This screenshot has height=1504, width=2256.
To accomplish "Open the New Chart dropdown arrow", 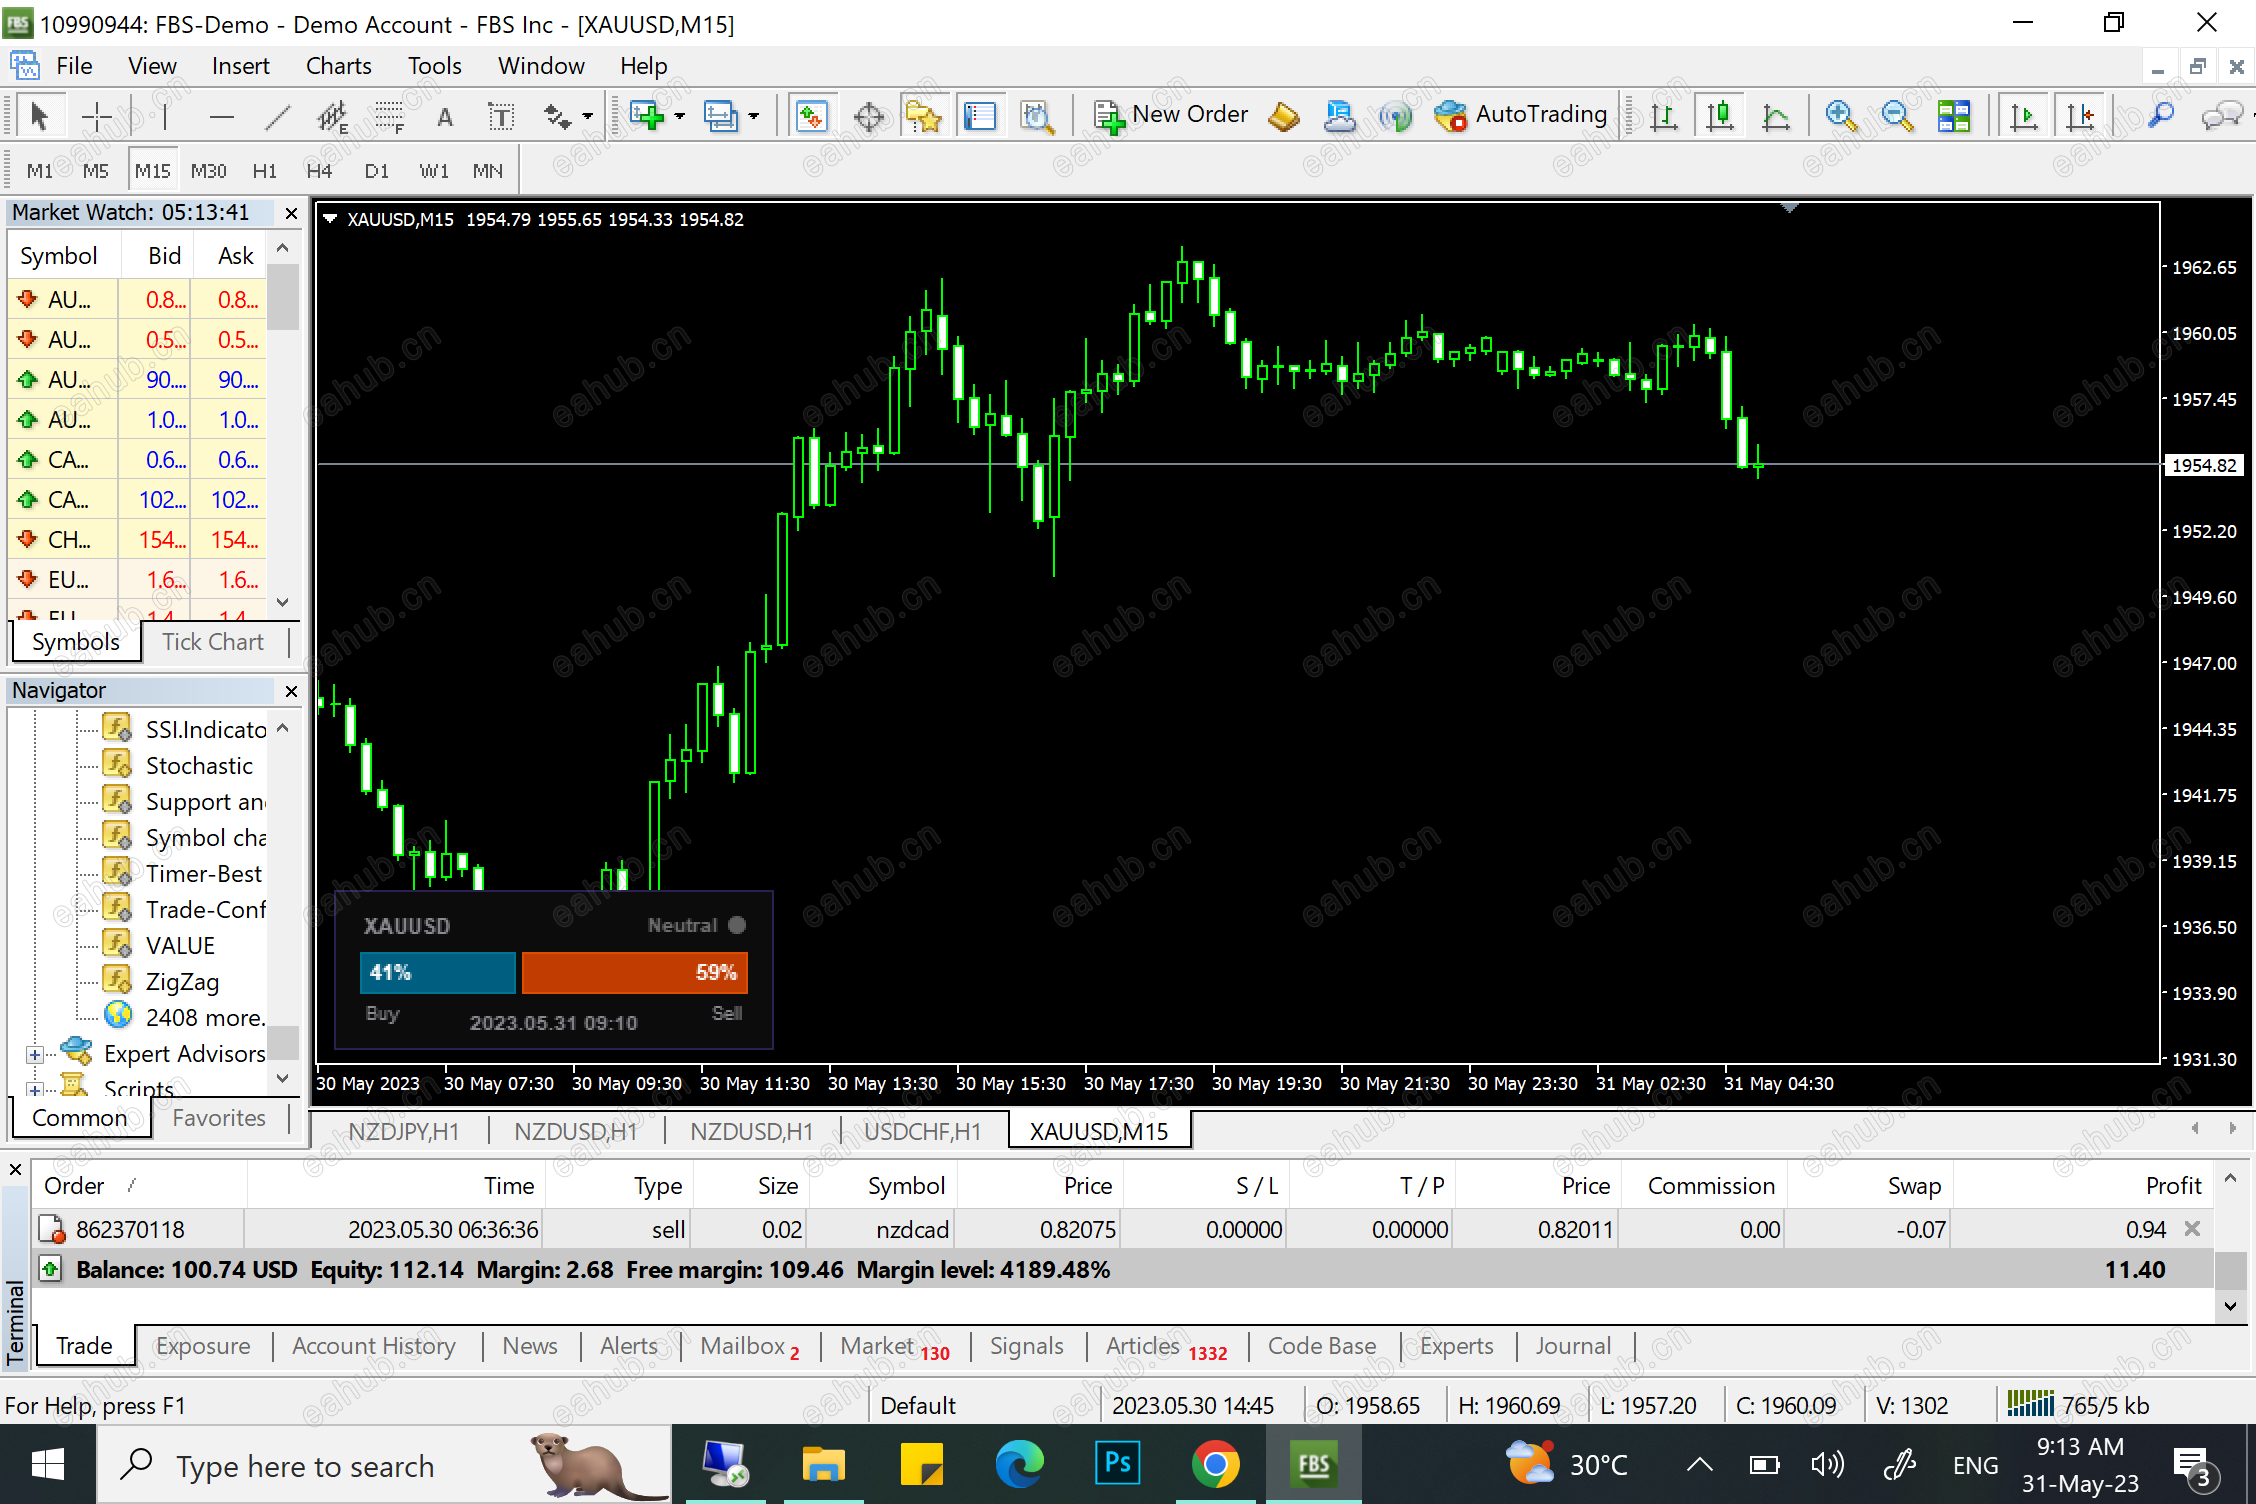I will point(678,115).
